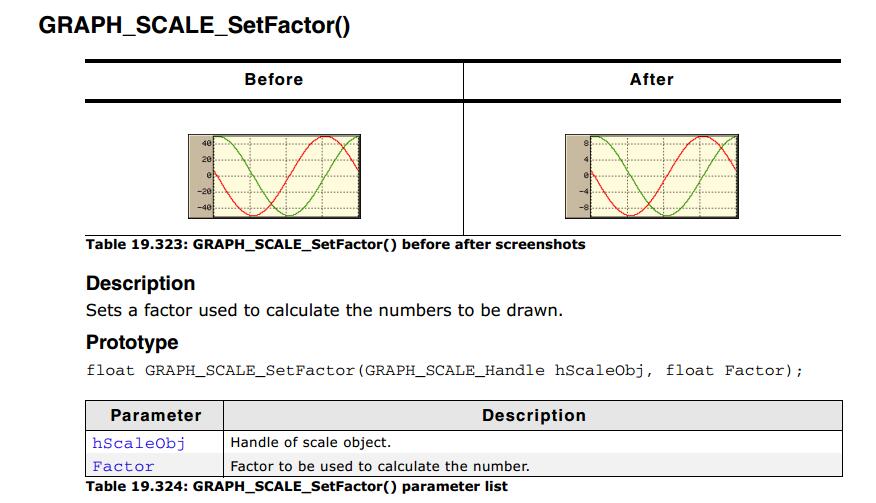Click the Prototype section heading
Screen dimensions: 876x503
(x=132, y=342)
